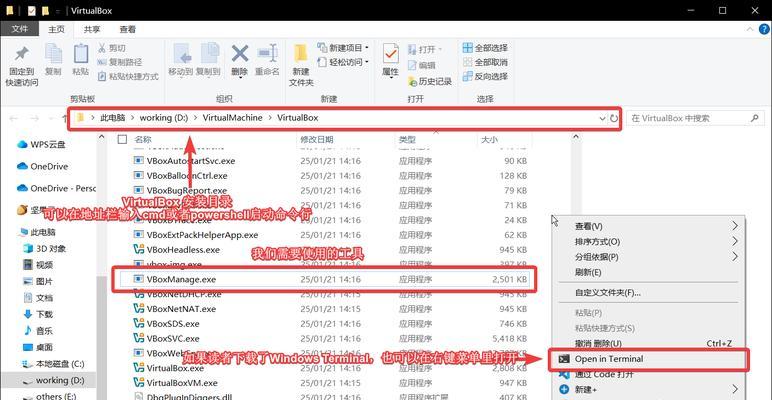This screenshot has height=400, width=772.
Task: Click Paste shortcut (粘贴快捷方式)
Action: click(x=128, y=76)
